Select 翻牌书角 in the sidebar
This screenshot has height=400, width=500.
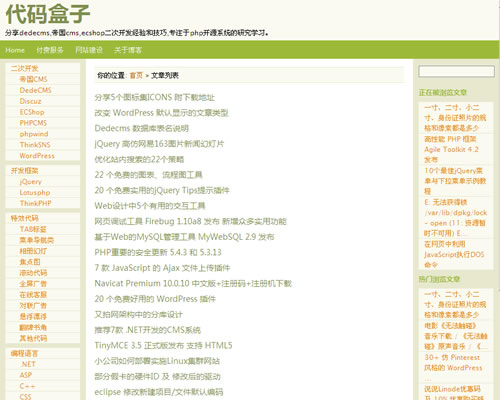coord(33,327)
